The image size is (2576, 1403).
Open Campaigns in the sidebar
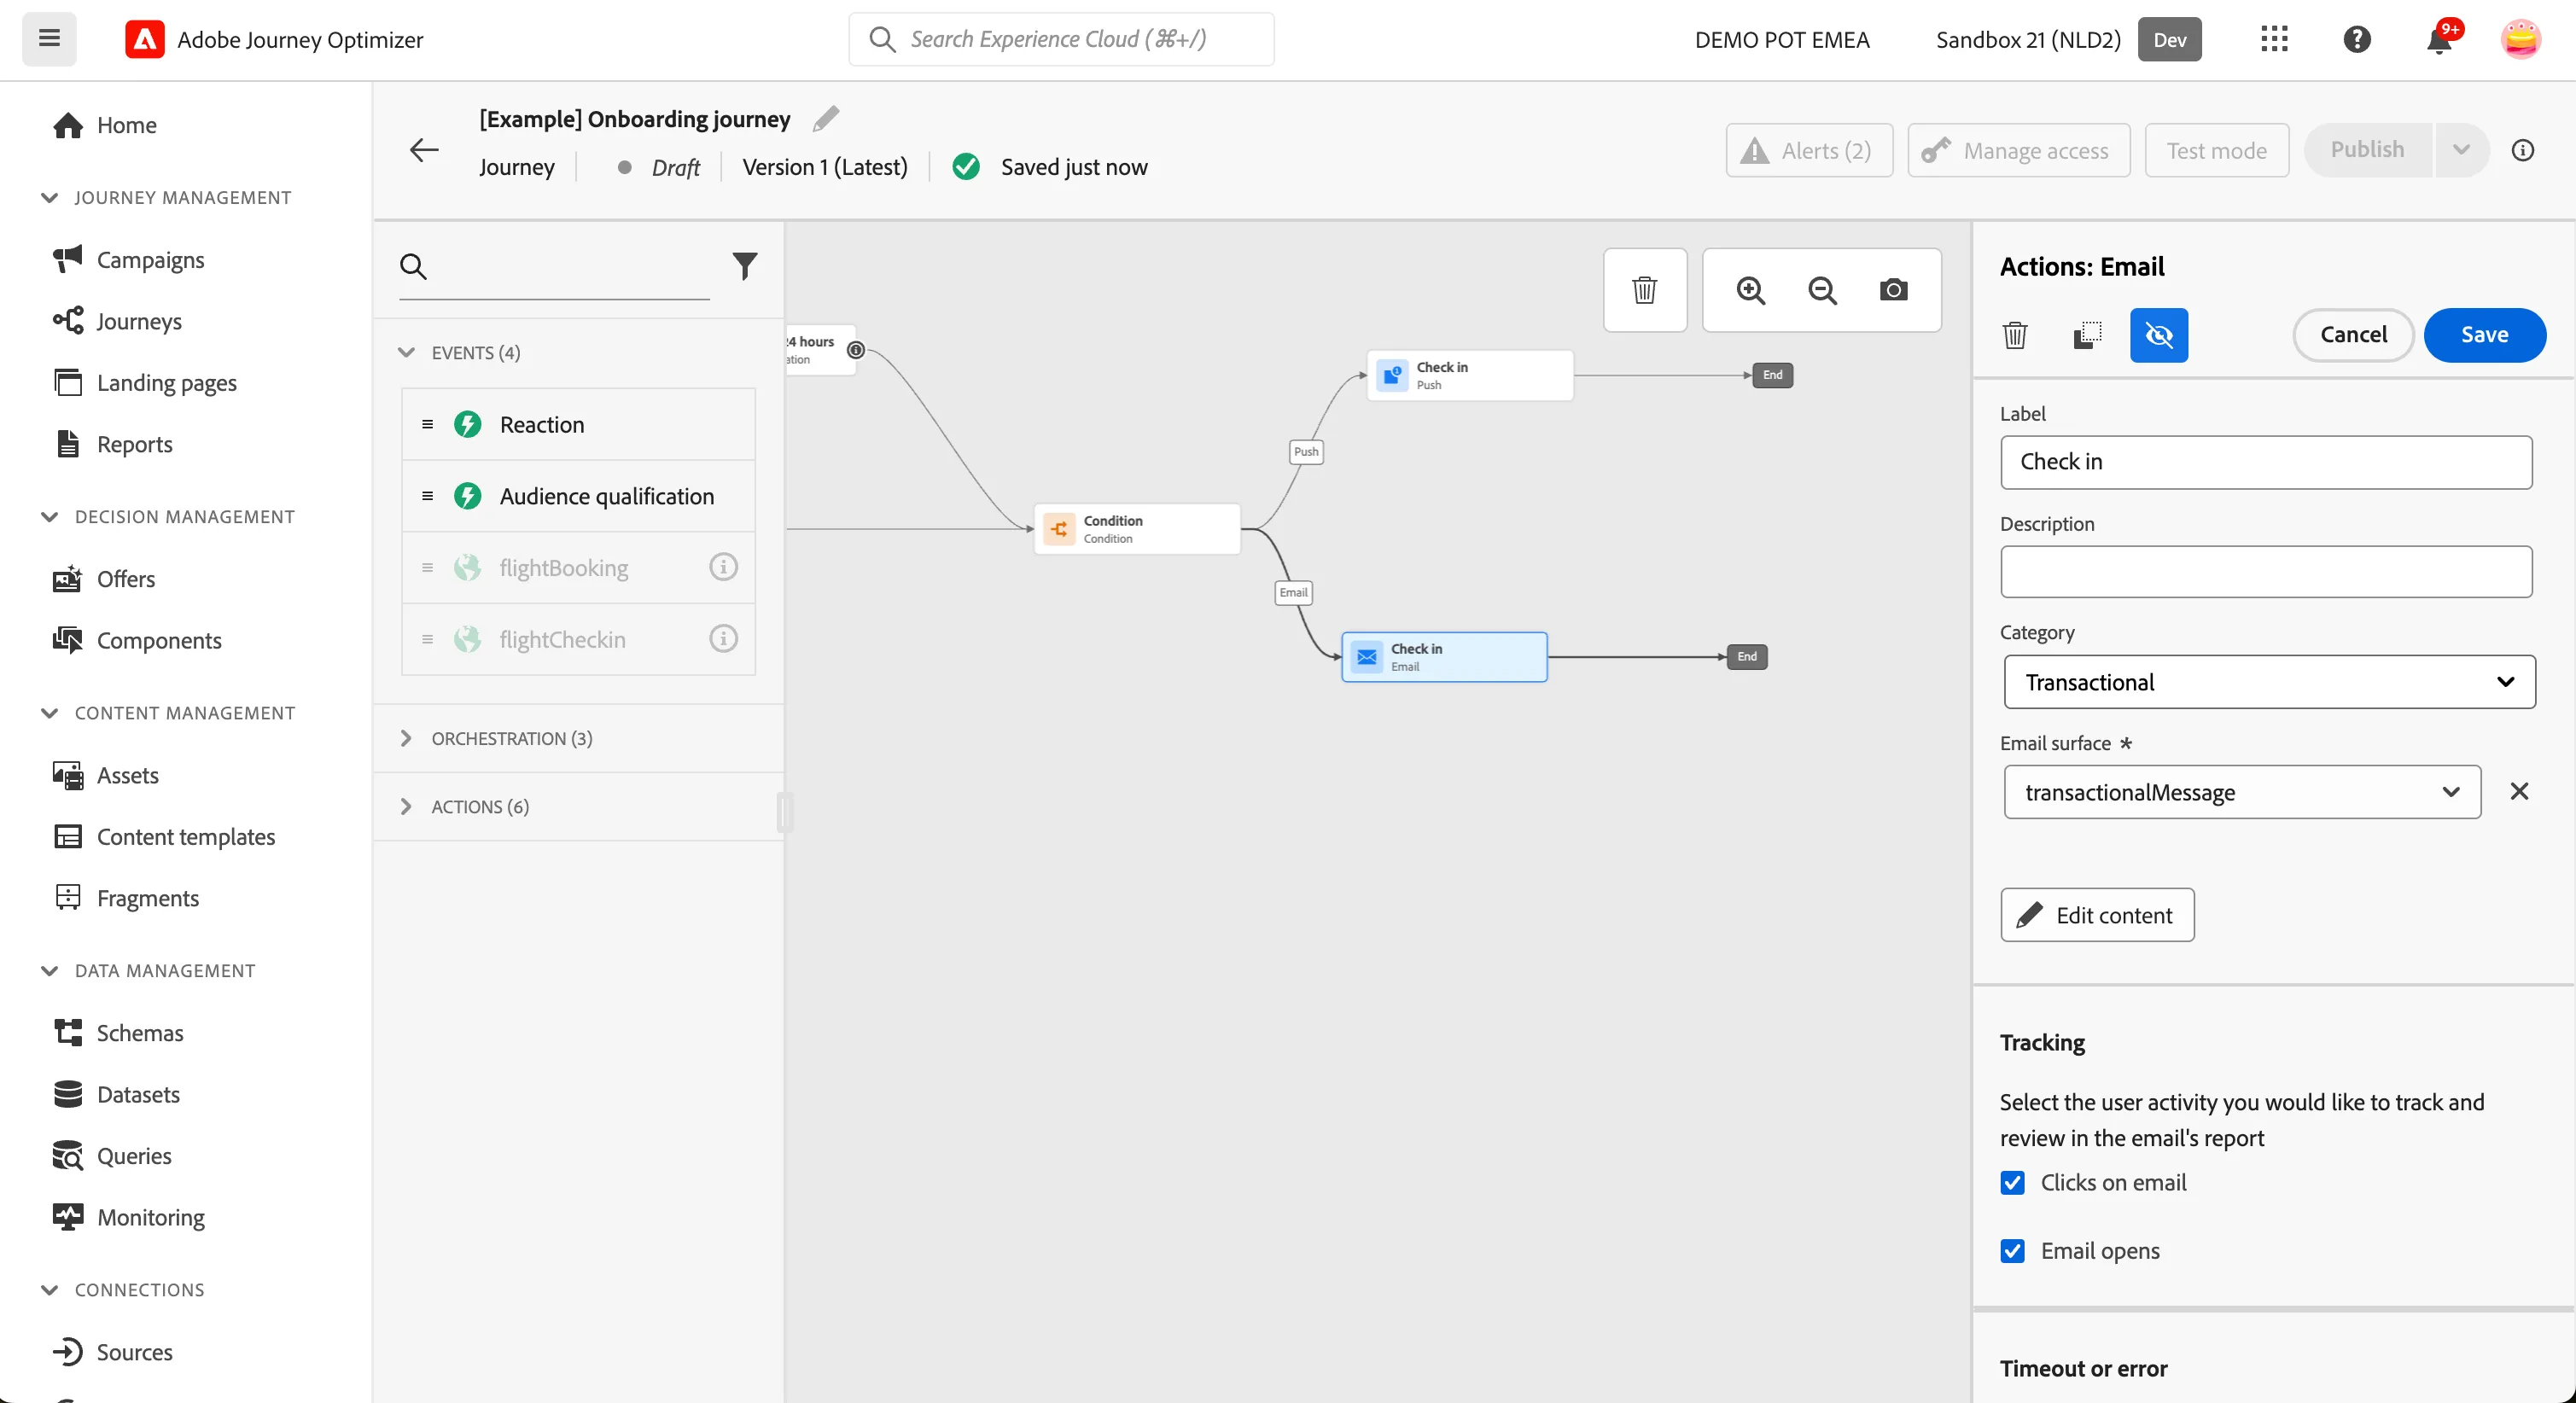pyautogui.click(x=150, y=260)
